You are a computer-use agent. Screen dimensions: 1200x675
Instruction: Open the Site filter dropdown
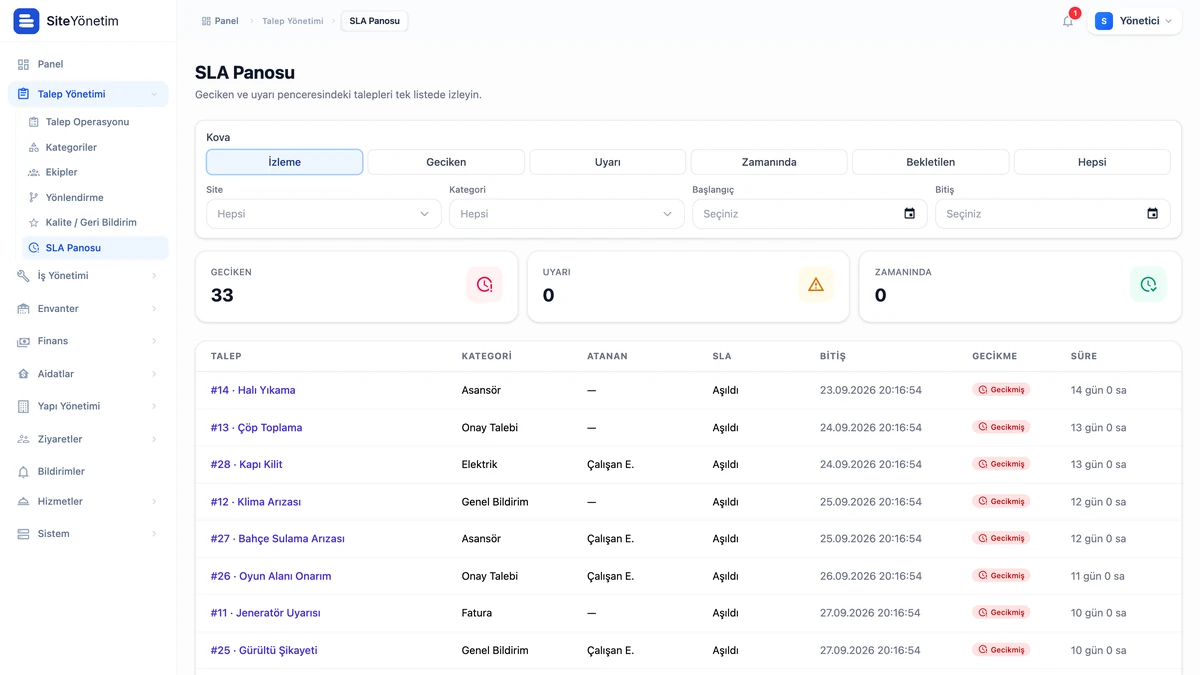pos(324,214)
